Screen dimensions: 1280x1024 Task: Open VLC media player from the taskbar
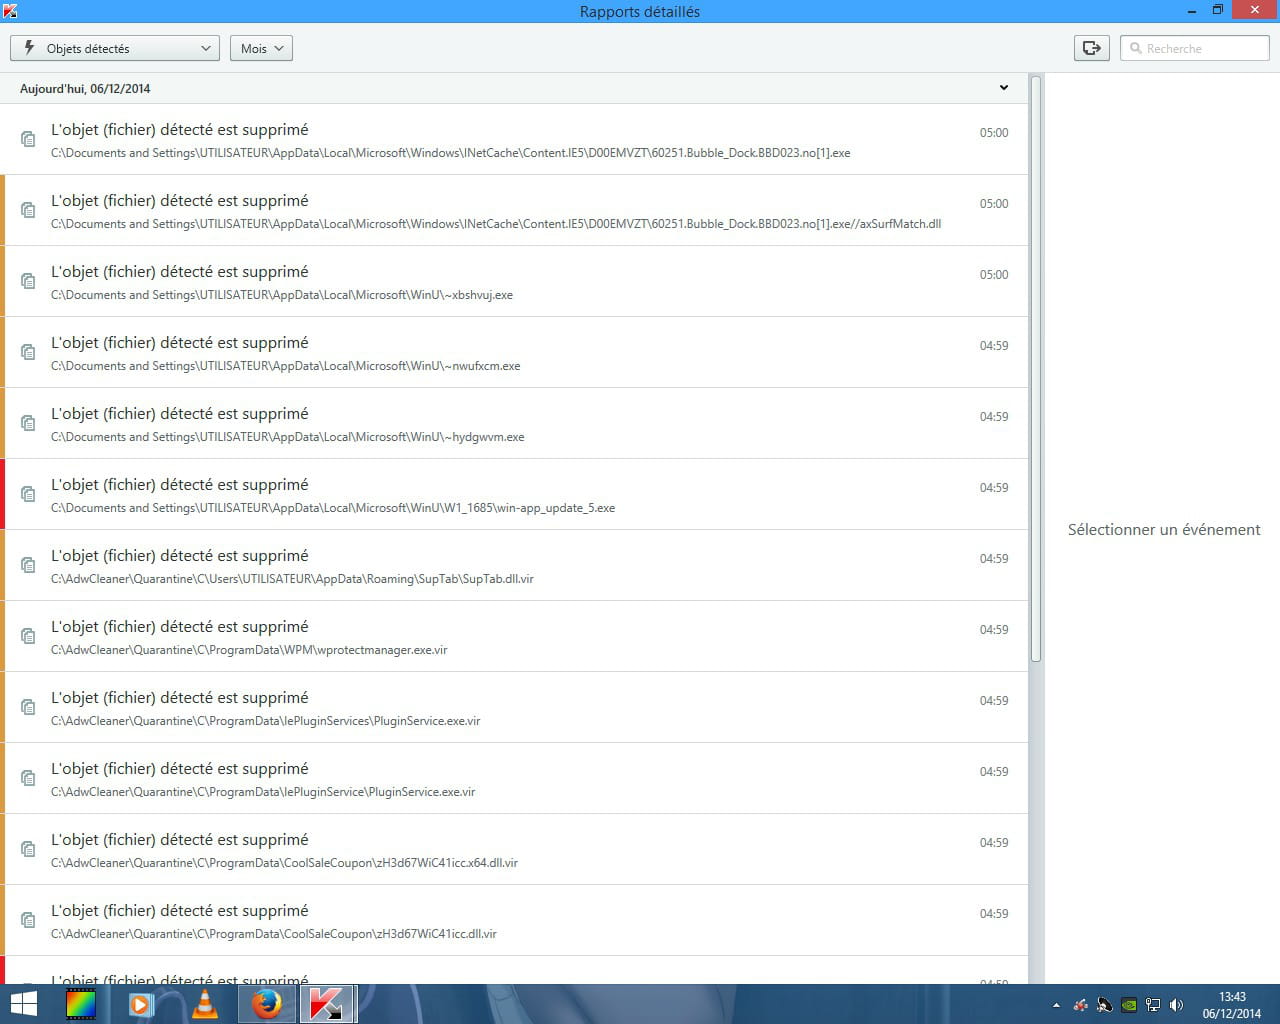204,1004
